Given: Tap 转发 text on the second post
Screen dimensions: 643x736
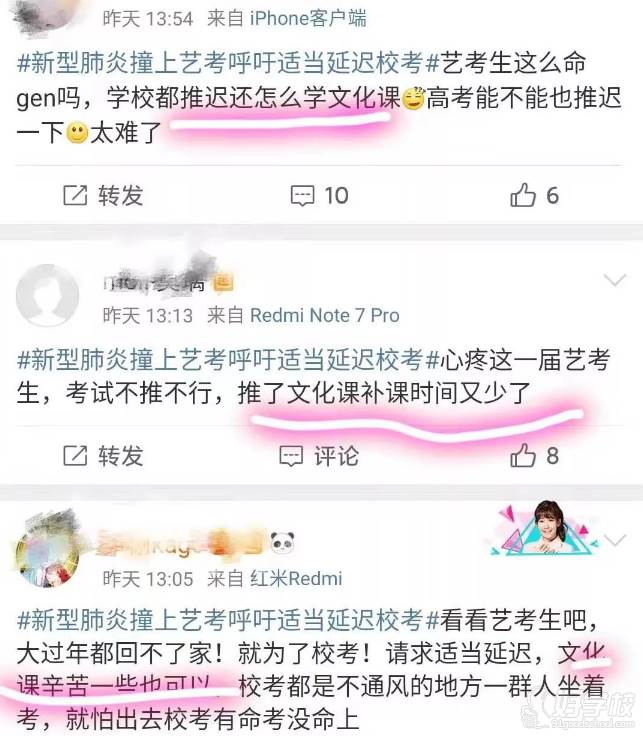Looking at the screenshot, I should tap(121, 456).
